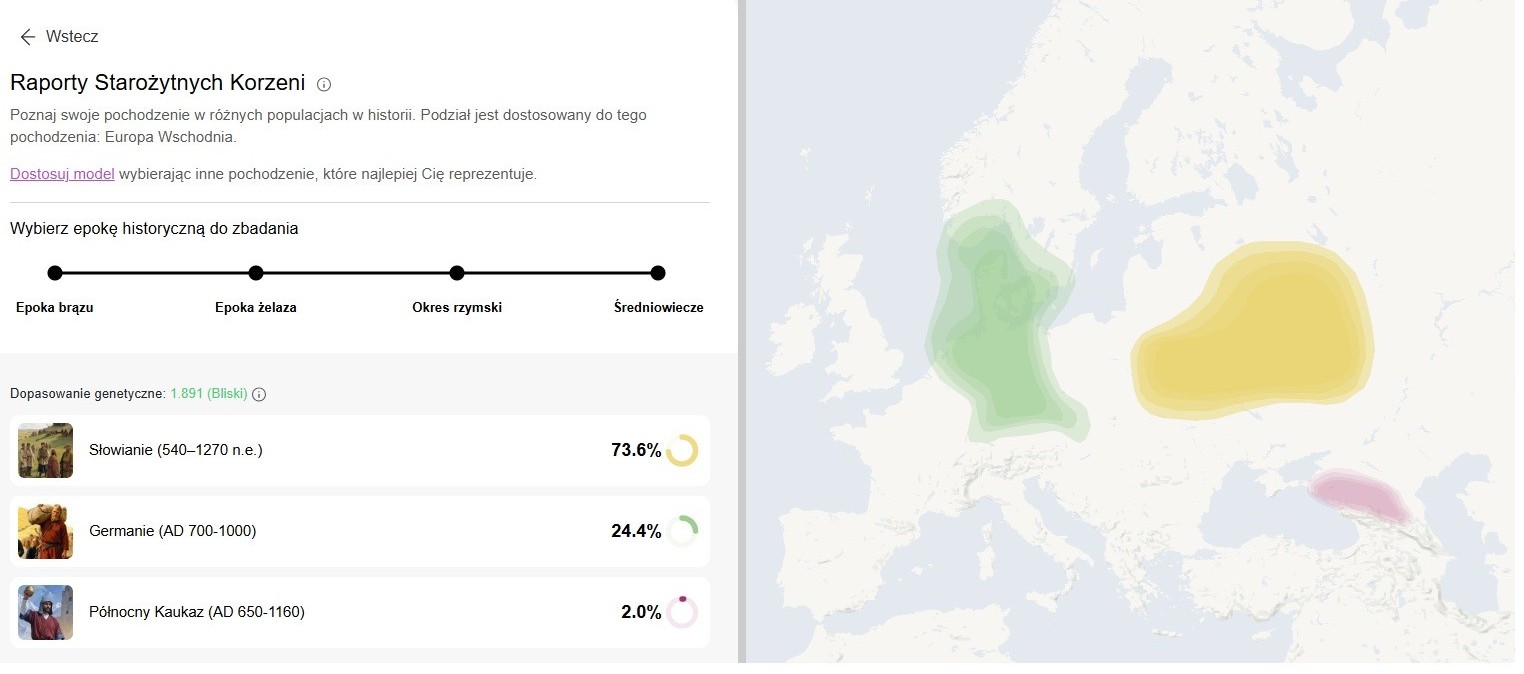Viewport: 1524px width, 674px height.
Task: Select the Epoka brązu timeline point
Action: (x=55, y=273)
